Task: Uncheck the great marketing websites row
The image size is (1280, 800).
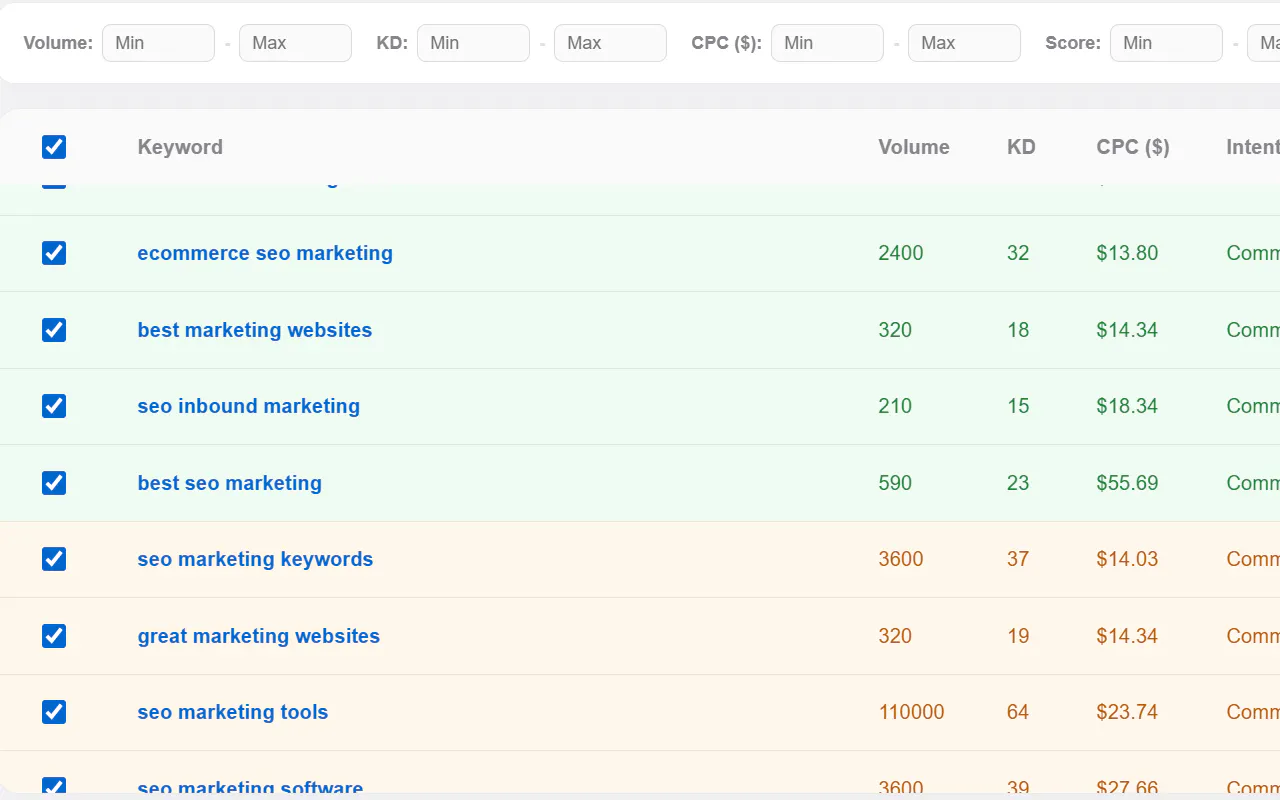Action: [x=54, y=636]
